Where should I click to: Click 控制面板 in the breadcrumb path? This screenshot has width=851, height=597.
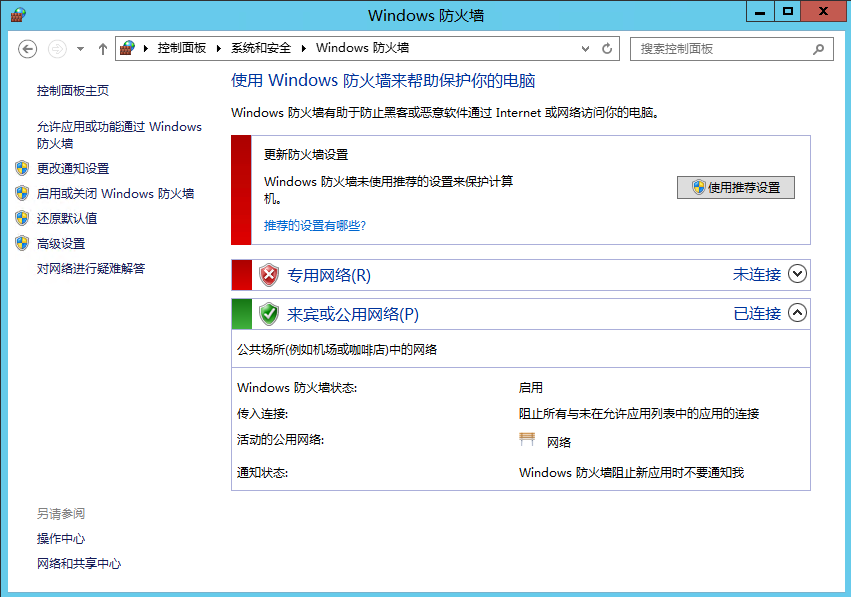point(181,48)
